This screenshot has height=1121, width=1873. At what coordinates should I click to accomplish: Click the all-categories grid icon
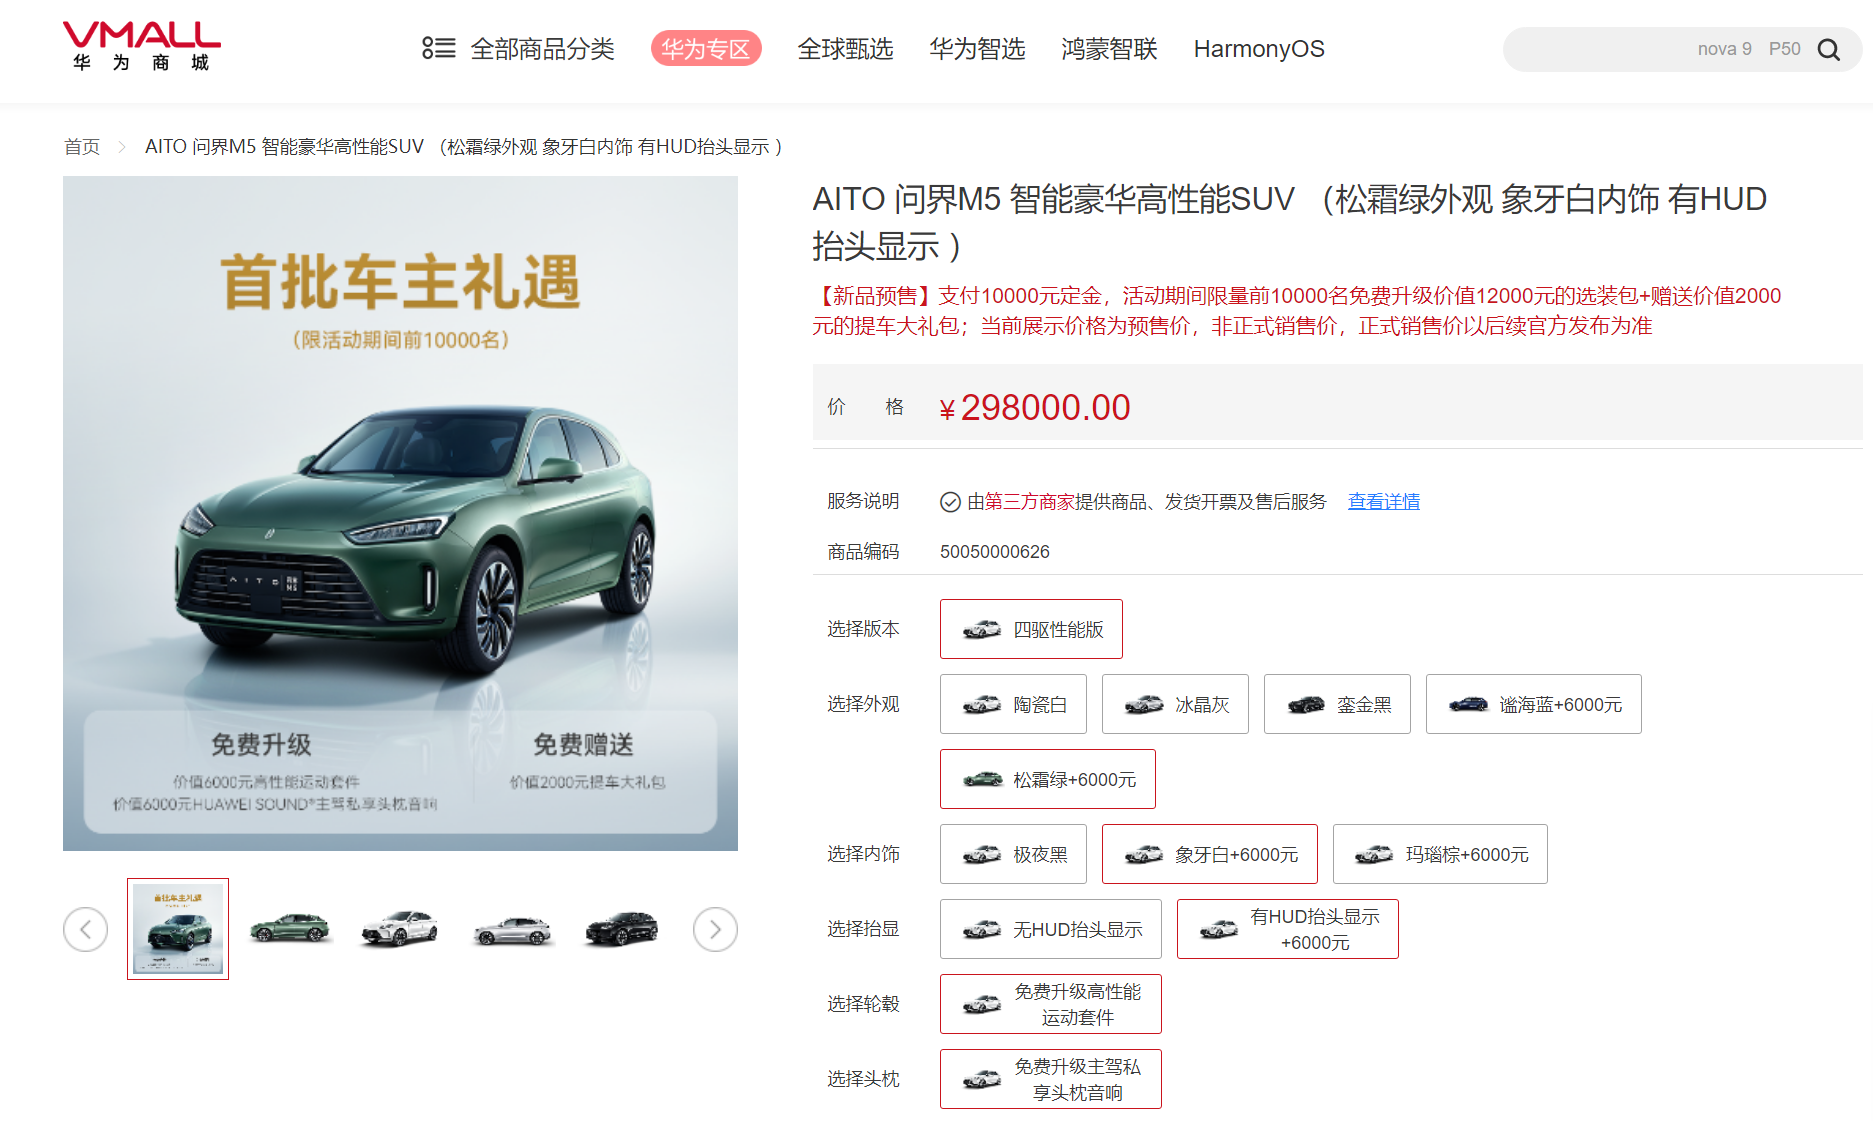coord(437,47)
